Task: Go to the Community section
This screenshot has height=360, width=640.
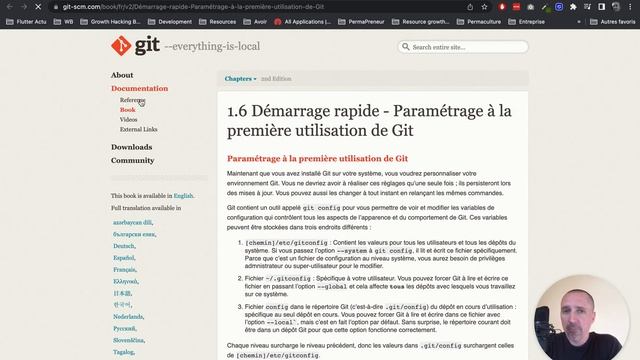Action: click(x=133, y=160)
